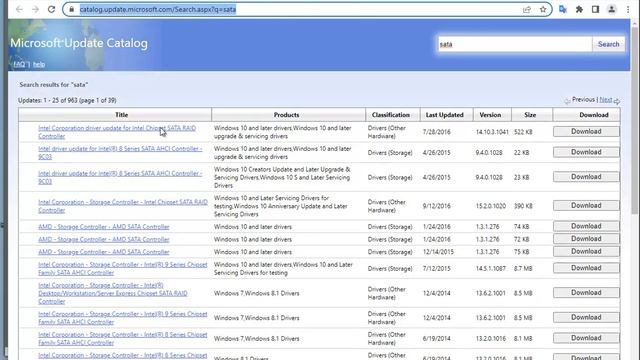Open Intel 8 Series Chipset link dated 6/19/2014 8.1 MB Windows 7
Screen dimensions: 640x360
coord(122,338)
